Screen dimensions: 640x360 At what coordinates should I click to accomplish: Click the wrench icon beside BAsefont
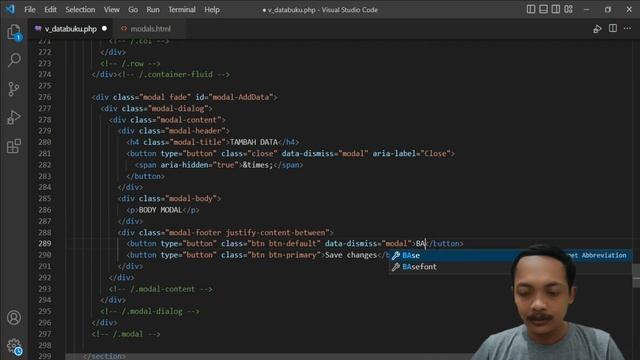(x=396, y=267)
